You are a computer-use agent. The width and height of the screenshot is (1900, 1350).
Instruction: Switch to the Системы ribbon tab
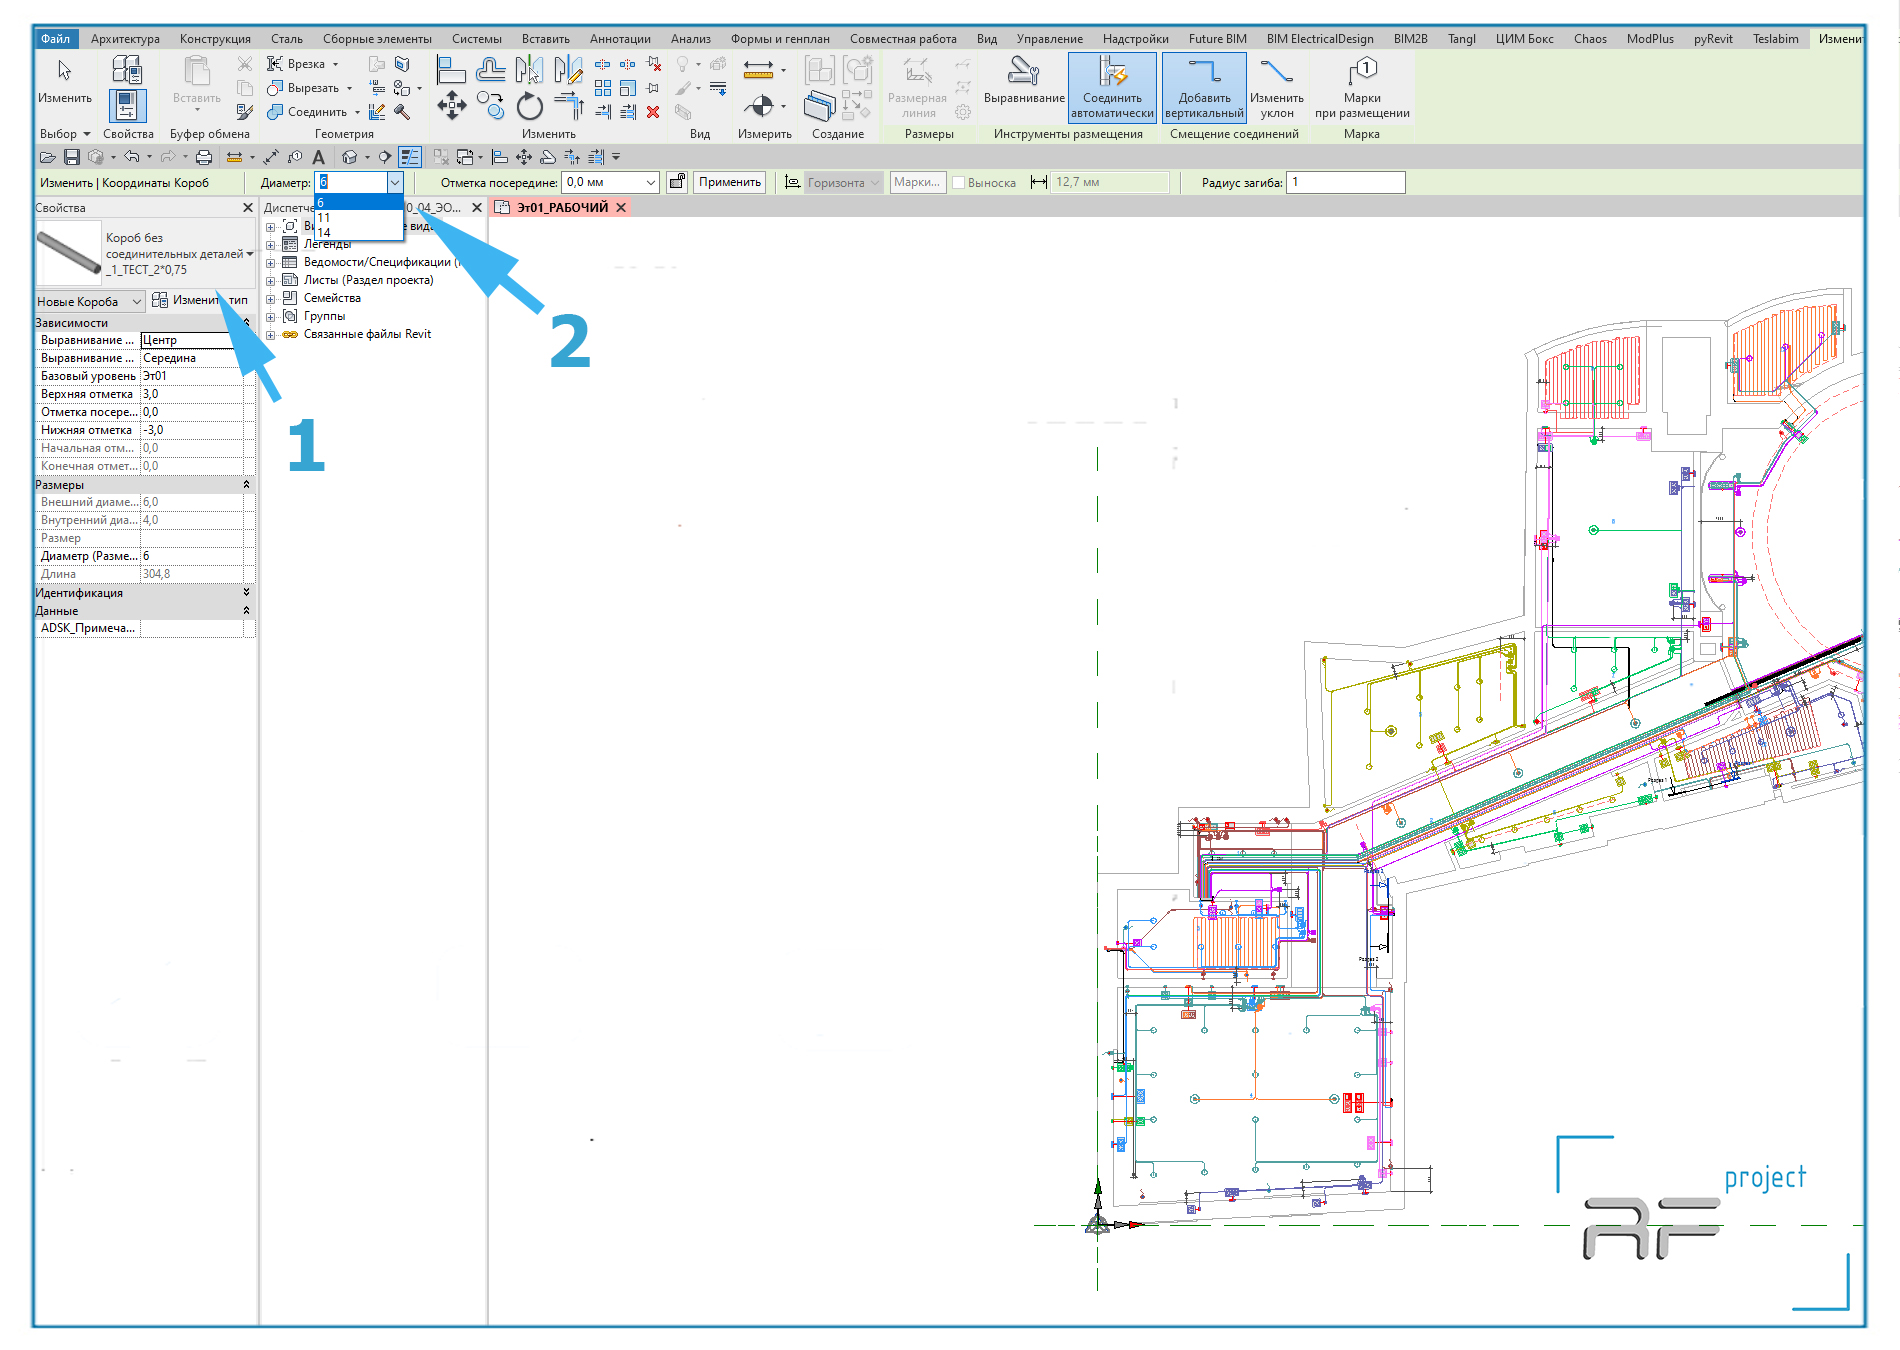(476, 39)
